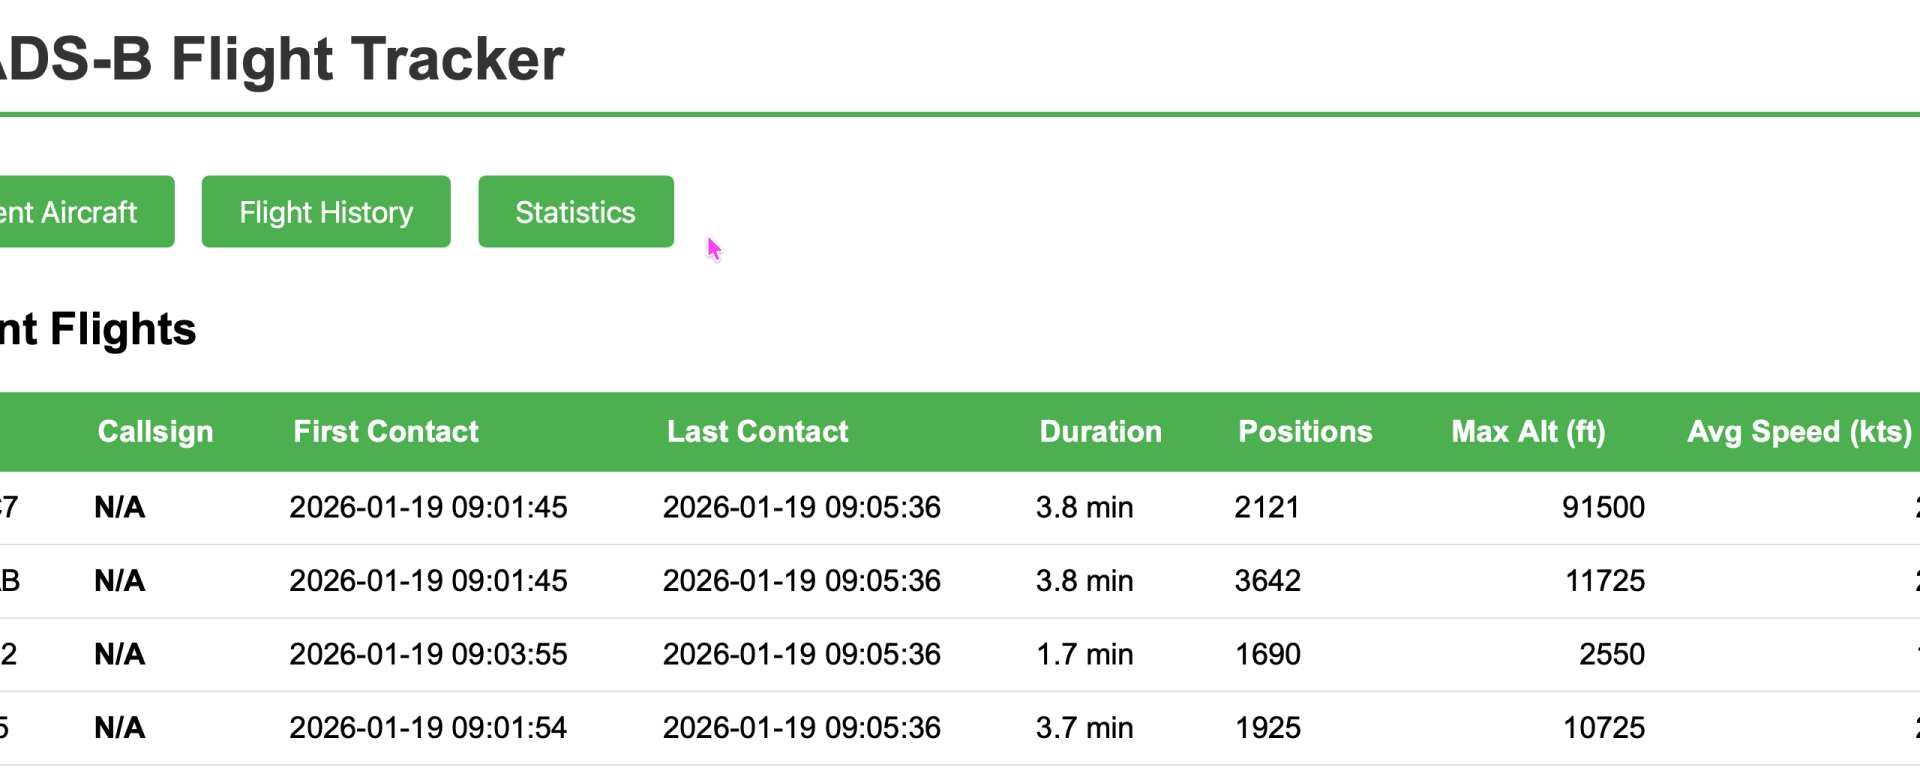Click the Flights section heading
This screenshot has width=1920, height=768.
pyautogui.click(x=100, y=329)
